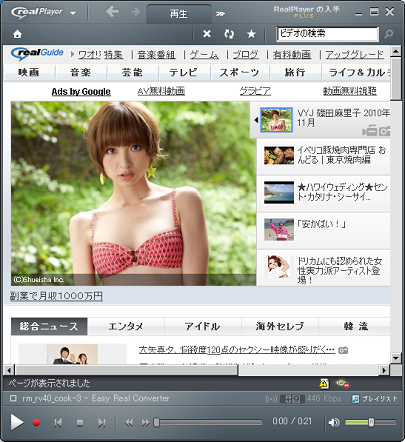Select the スポーツ category tab
Image resolution: width=405 pixels, height=442 pixels.
pos(240,72)
